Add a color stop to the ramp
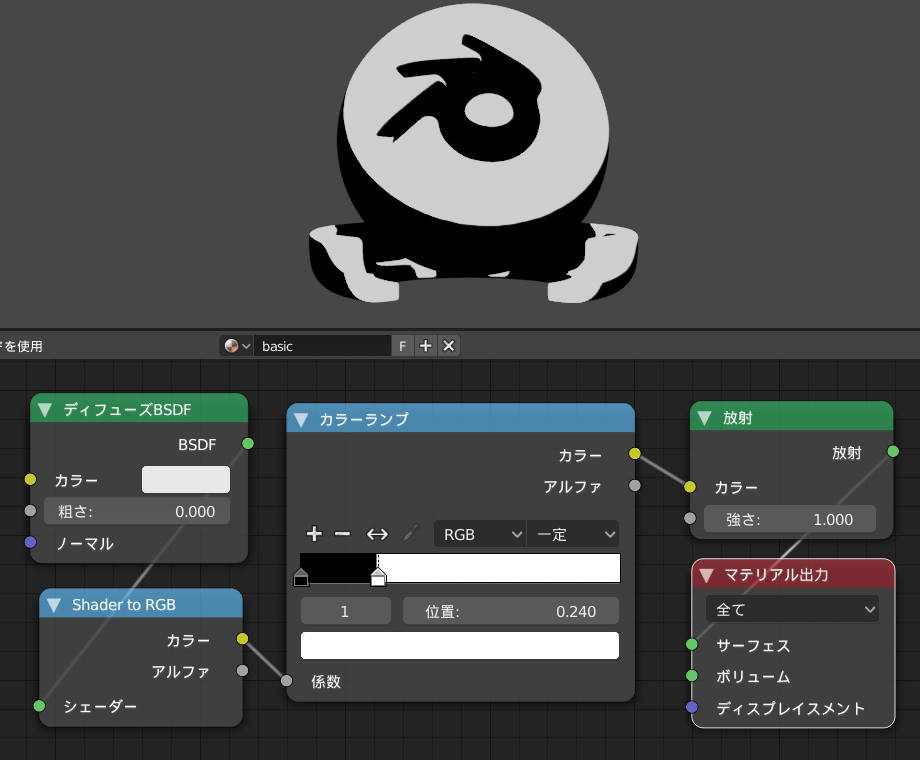Viewport: 920px width, 760px height. [x=314, y=533]
